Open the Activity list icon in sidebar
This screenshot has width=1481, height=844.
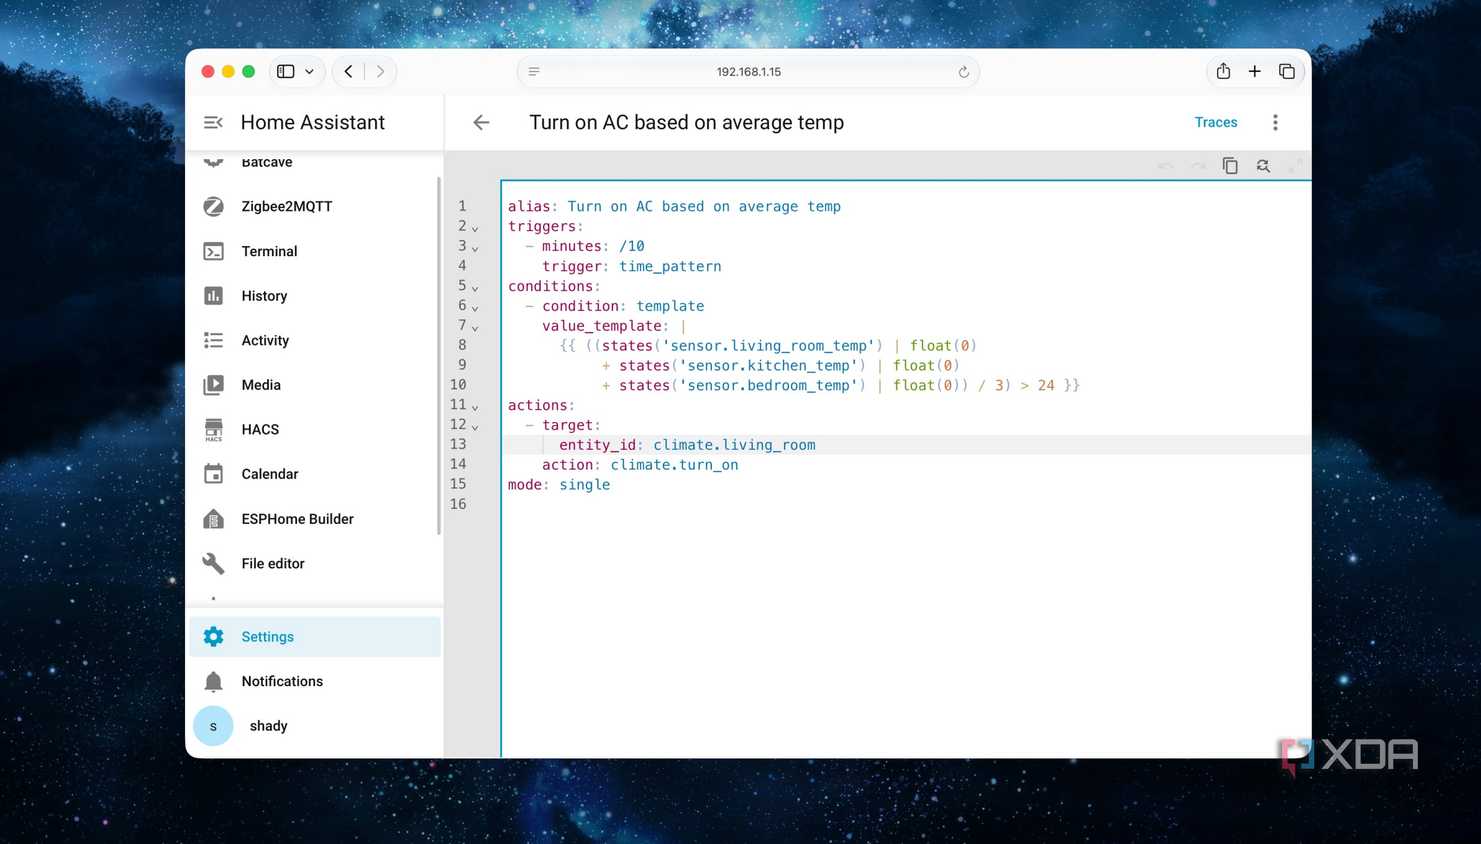pos(213,340)
